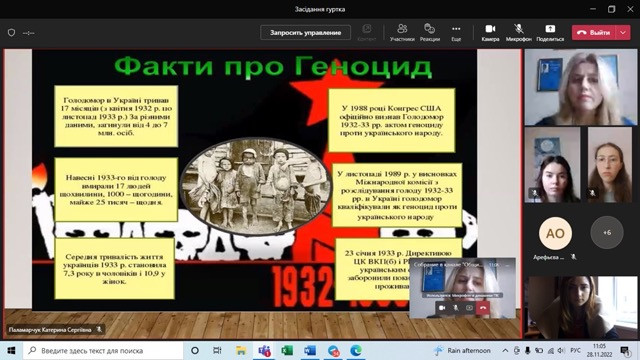This screenshot has width=640, height=360.
Task: Open Excel from the taskbar
Action: pyautogui.click(x=287, y=351)
